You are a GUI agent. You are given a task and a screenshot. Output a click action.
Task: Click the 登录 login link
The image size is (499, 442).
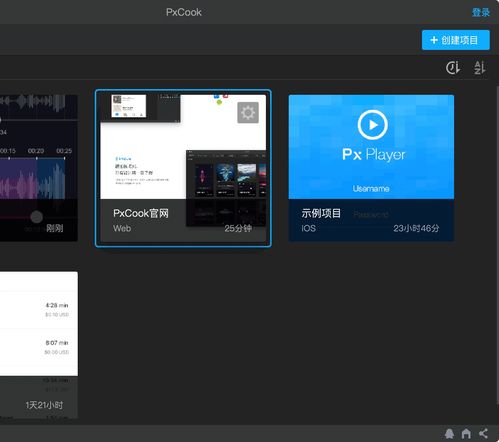[x=481, y=12]
